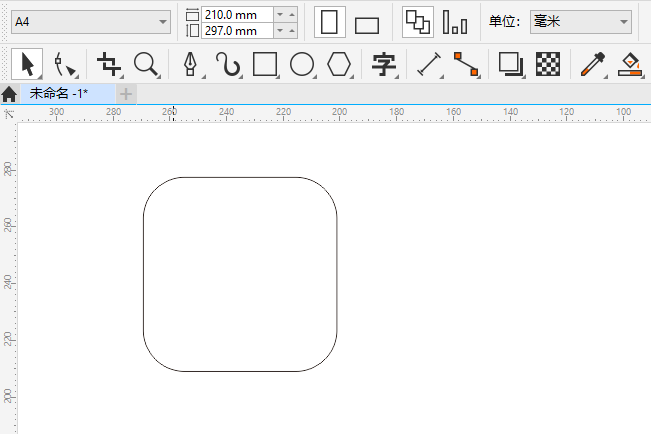Click the plus button to add new document
Screen dimensions: 651x434
(126, 94)
